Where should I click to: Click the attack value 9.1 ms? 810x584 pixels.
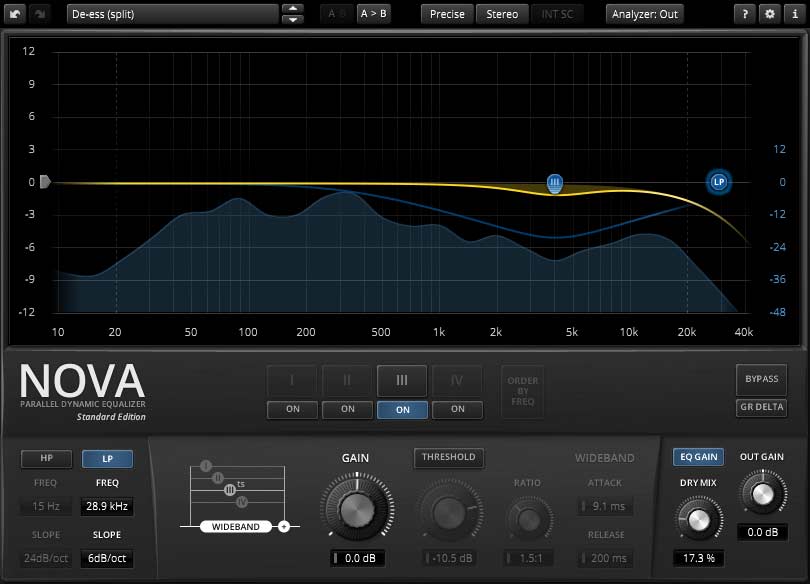coord(605,506)
